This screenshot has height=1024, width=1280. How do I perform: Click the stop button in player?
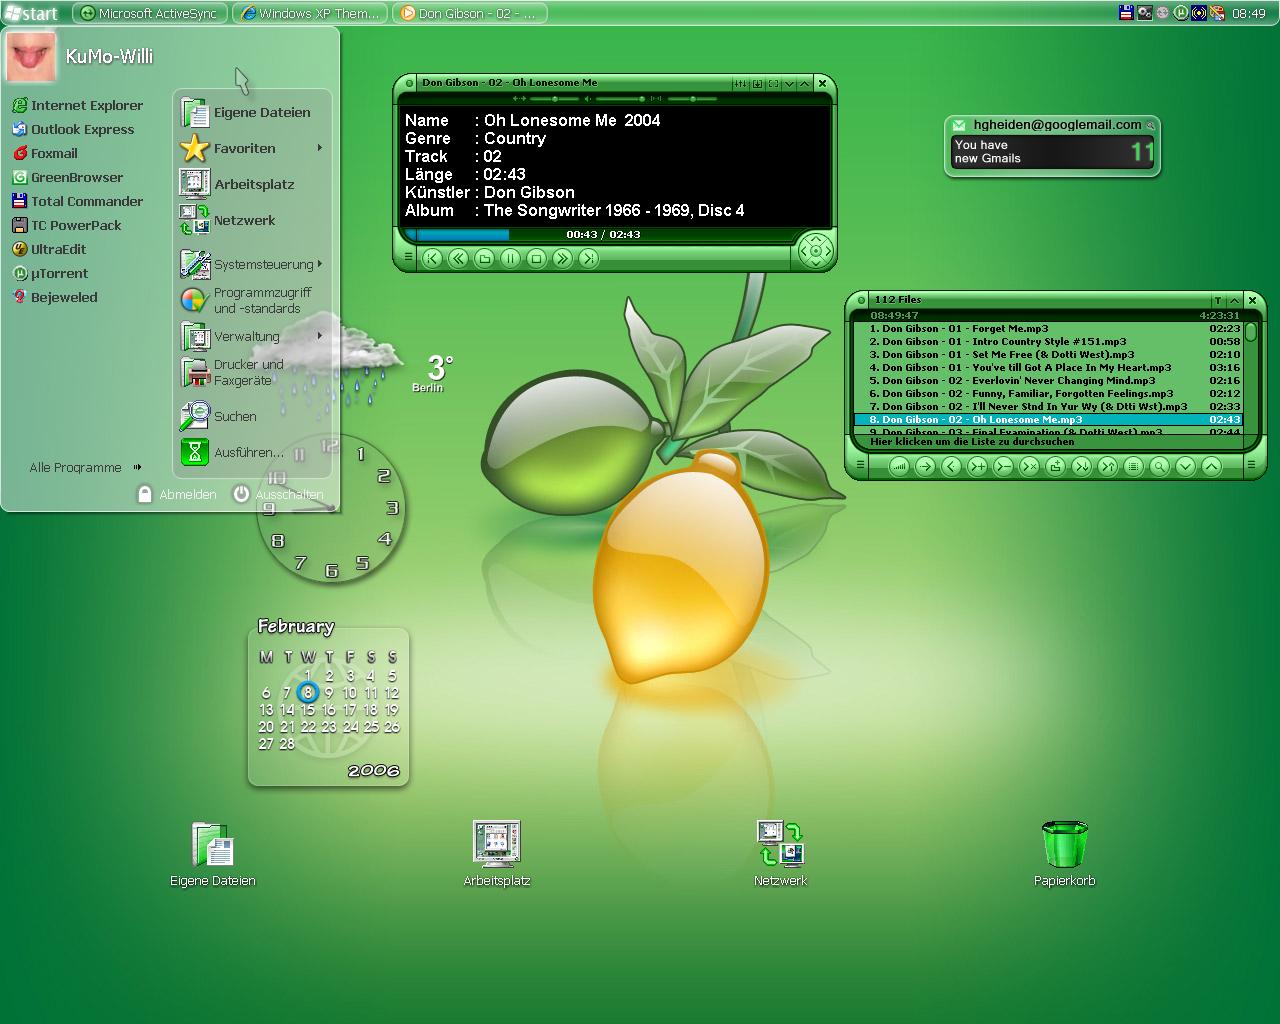pyautogui.click(x=536, y=258)
